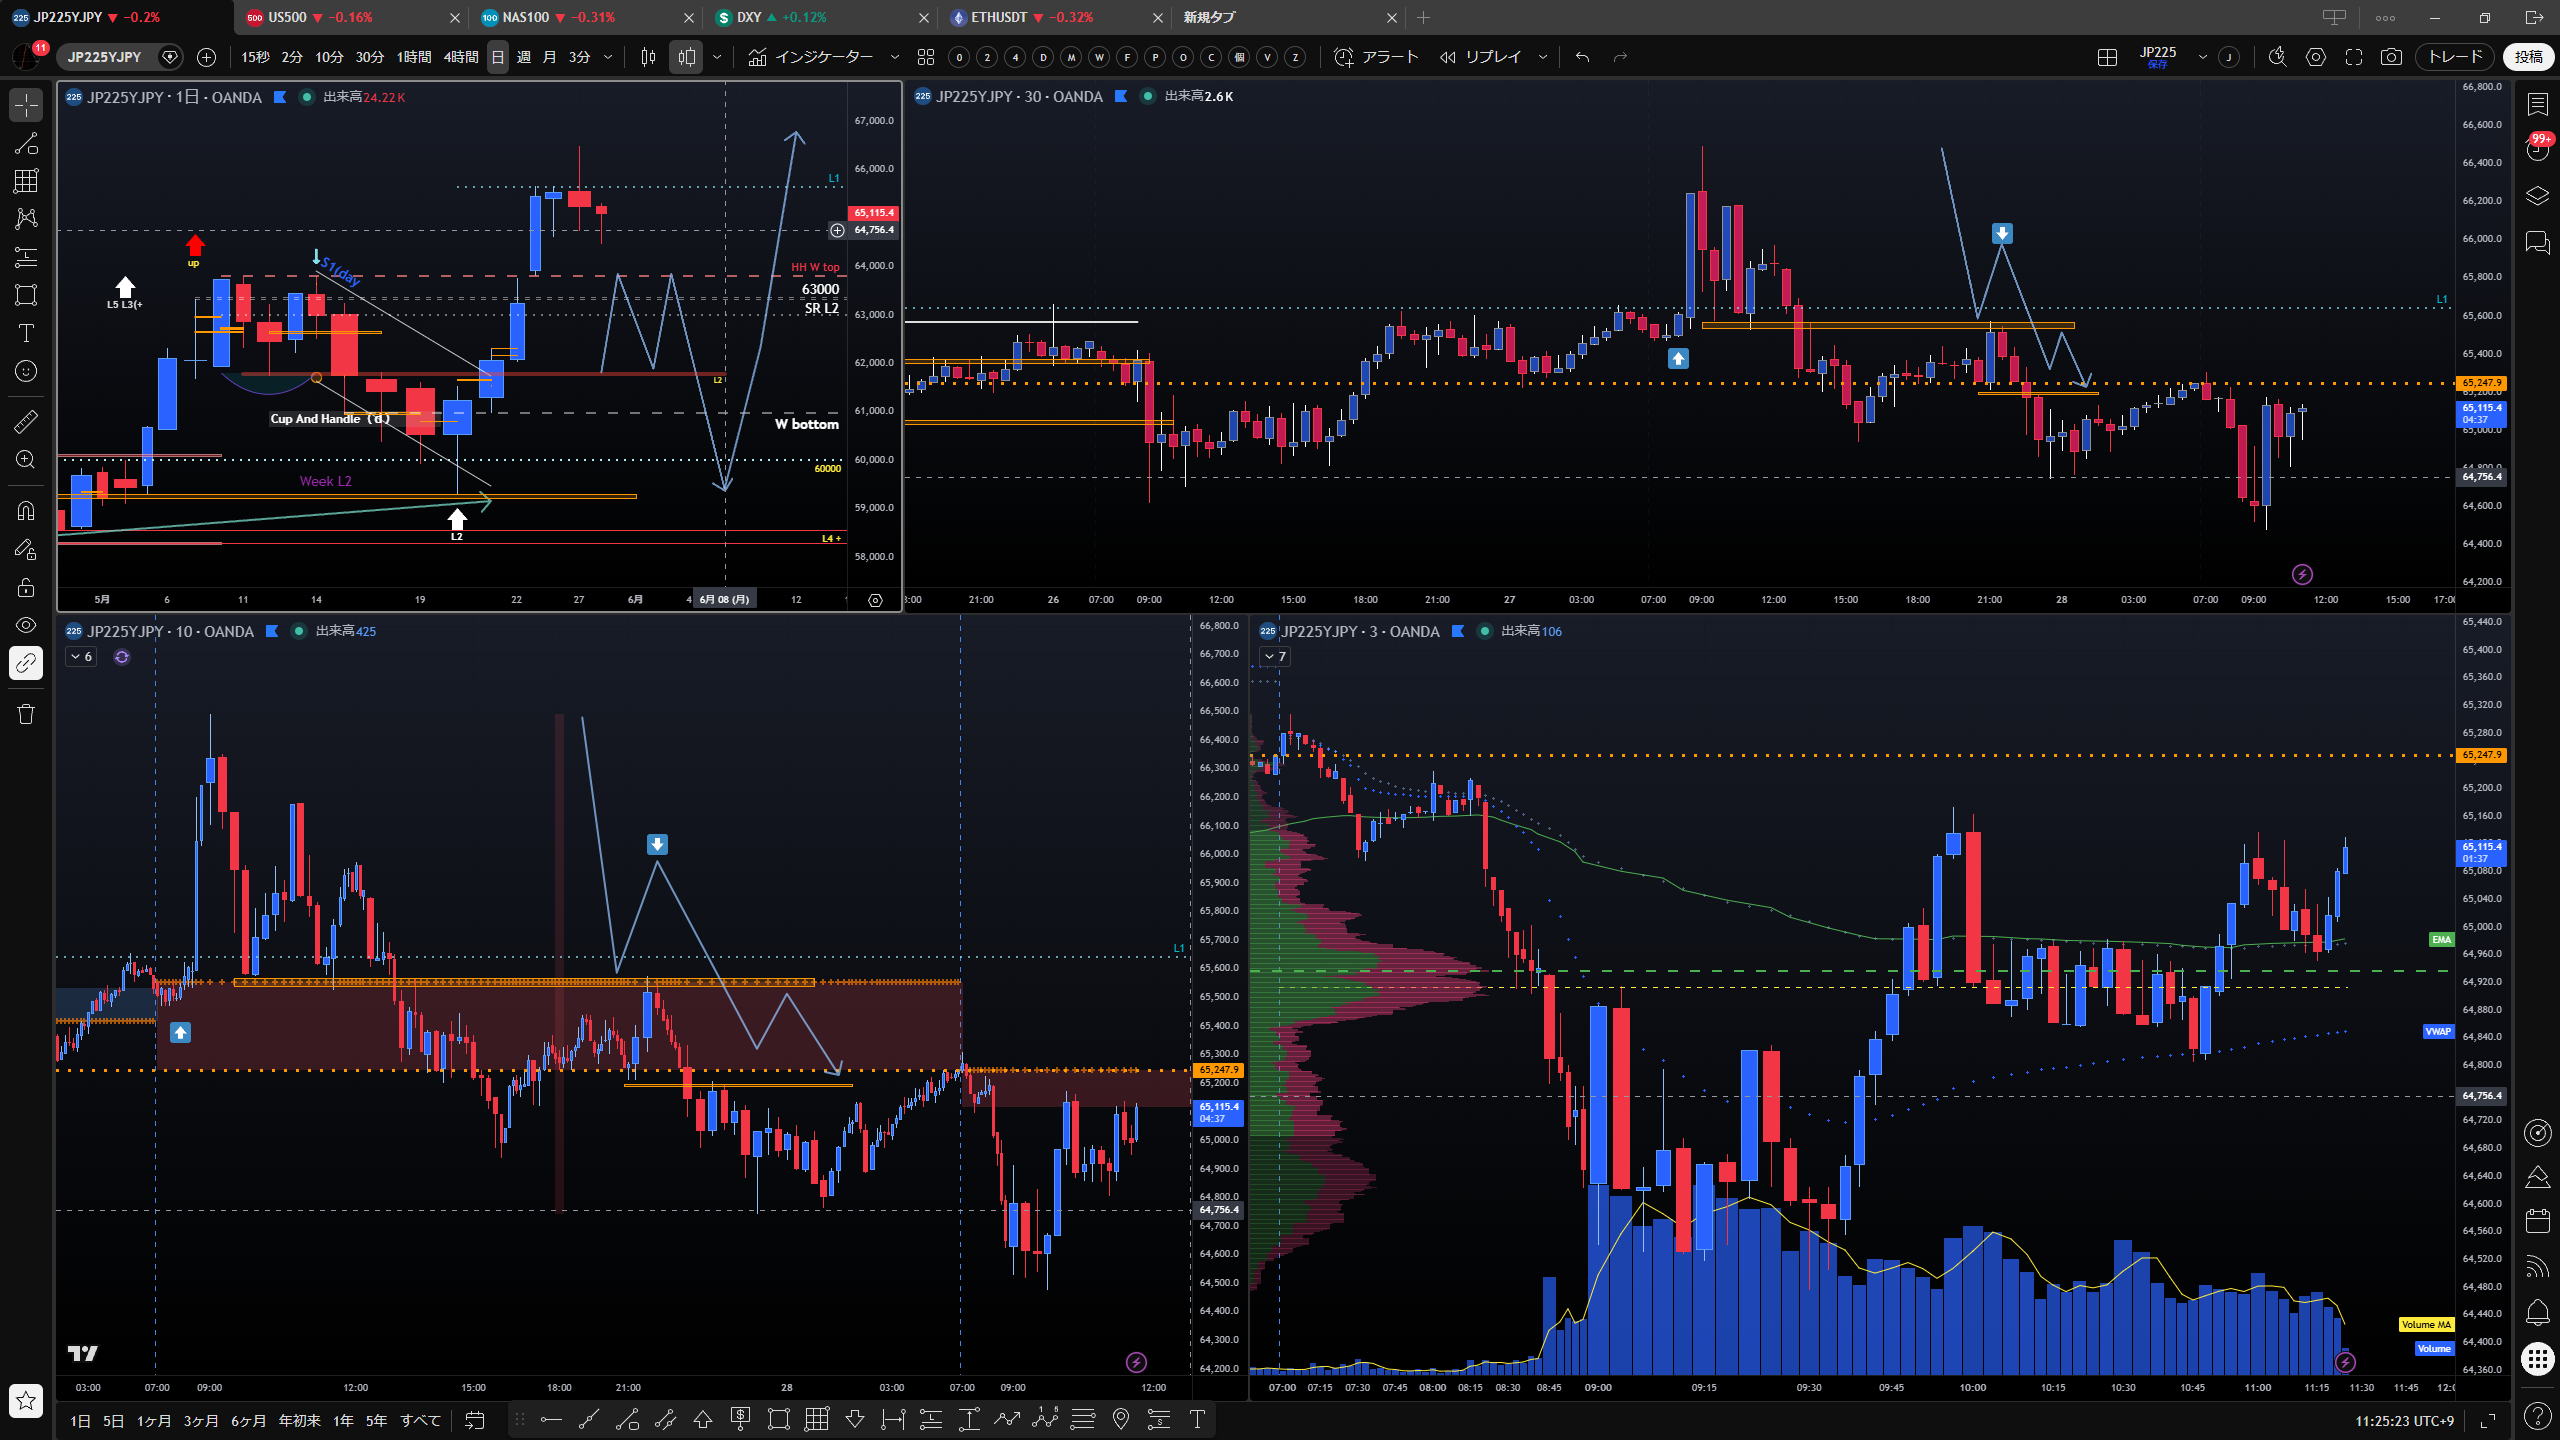Open the forecasting and measurement tools in left sidebar
This screenshot has width=2560, height=1440.
tap(26, 257)
